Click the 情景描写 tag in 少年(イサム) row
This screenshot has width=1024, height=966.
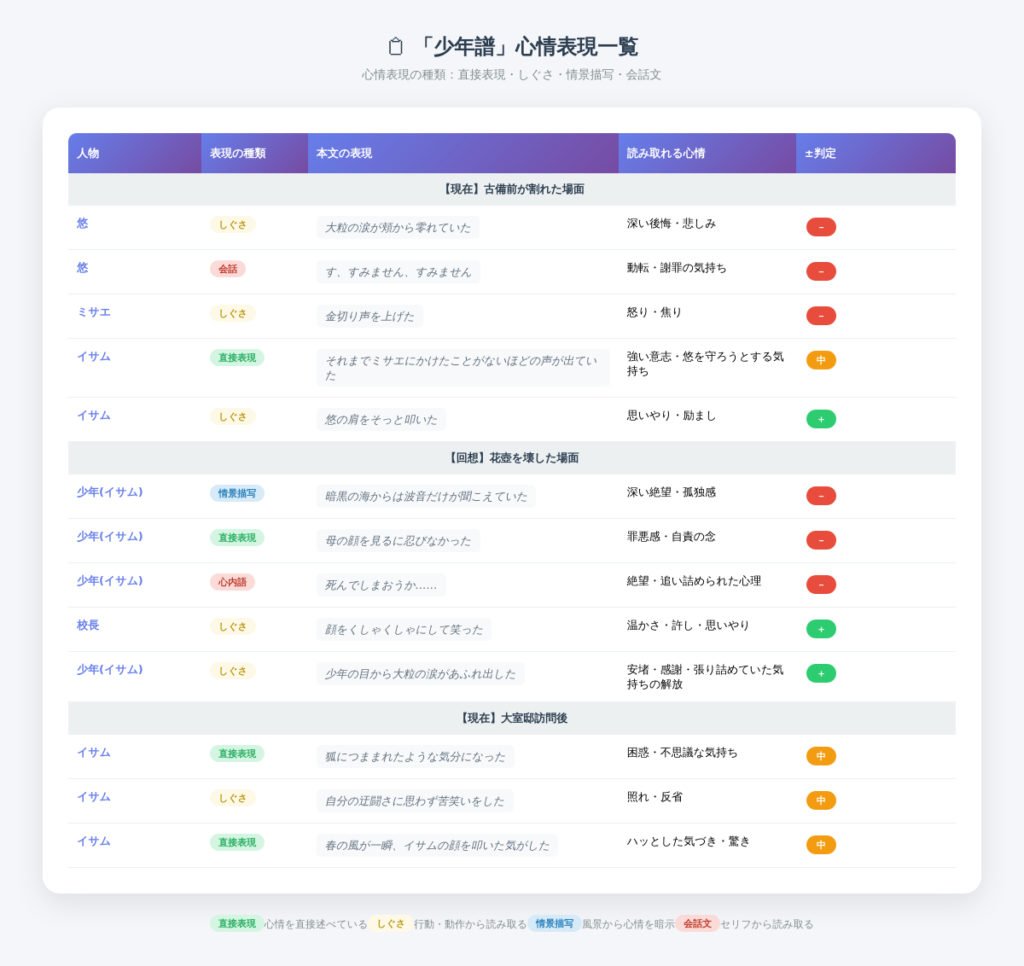coord(237,493)
